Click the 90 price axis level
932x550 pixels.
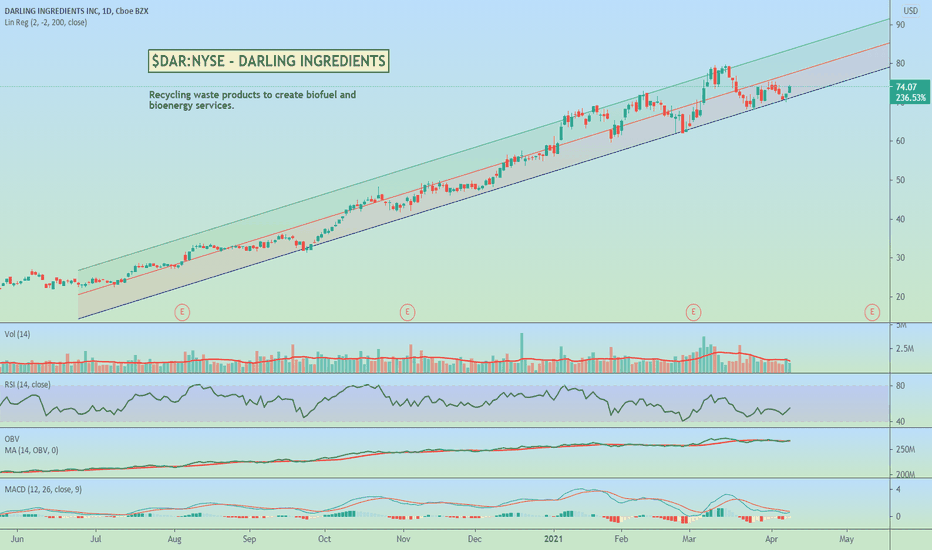(900, 24)
